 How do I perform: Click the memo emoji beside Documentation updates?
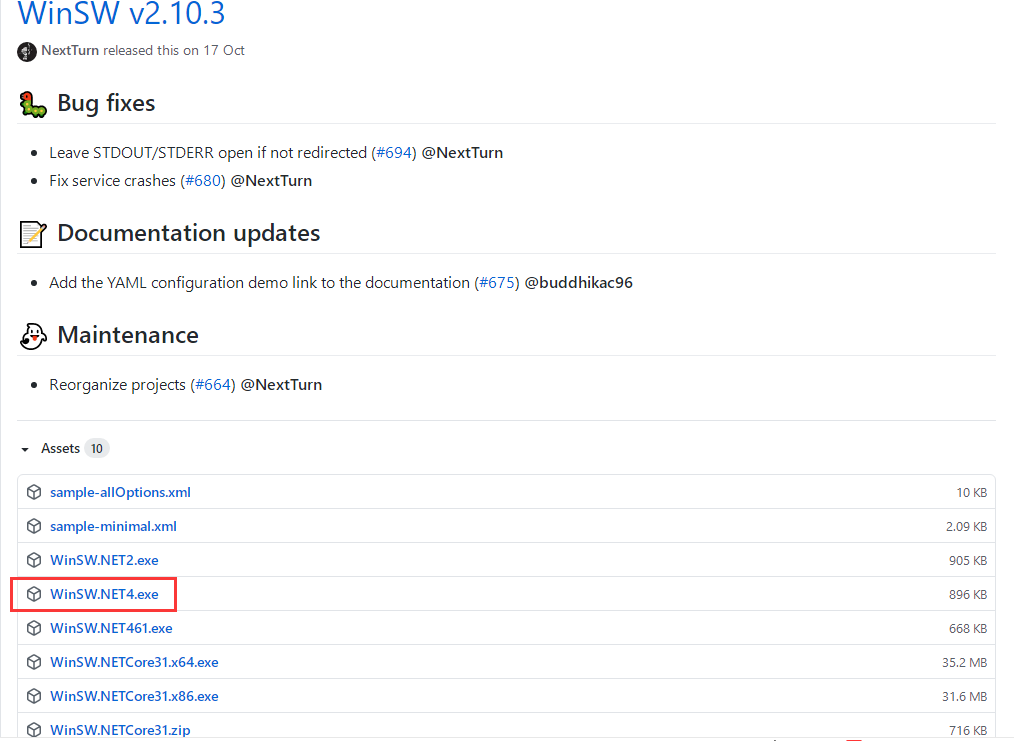[x=33, y=234]
